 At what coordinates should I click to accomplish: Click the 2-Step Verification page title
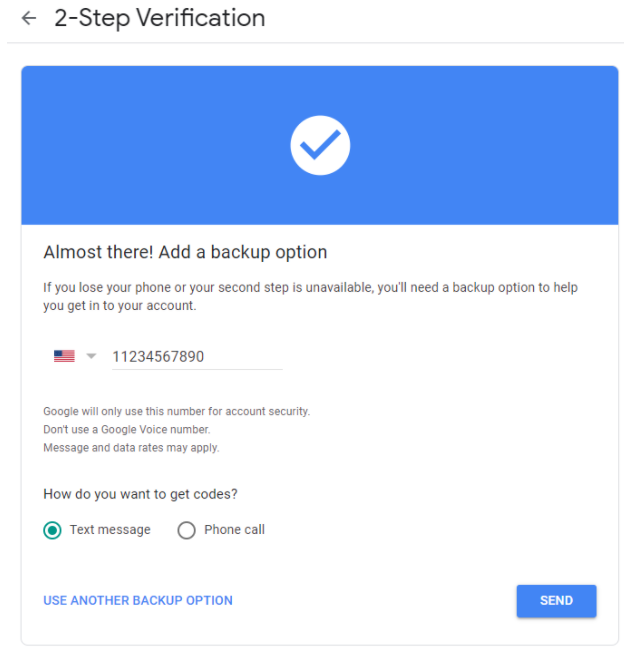(x=160, y=19)
